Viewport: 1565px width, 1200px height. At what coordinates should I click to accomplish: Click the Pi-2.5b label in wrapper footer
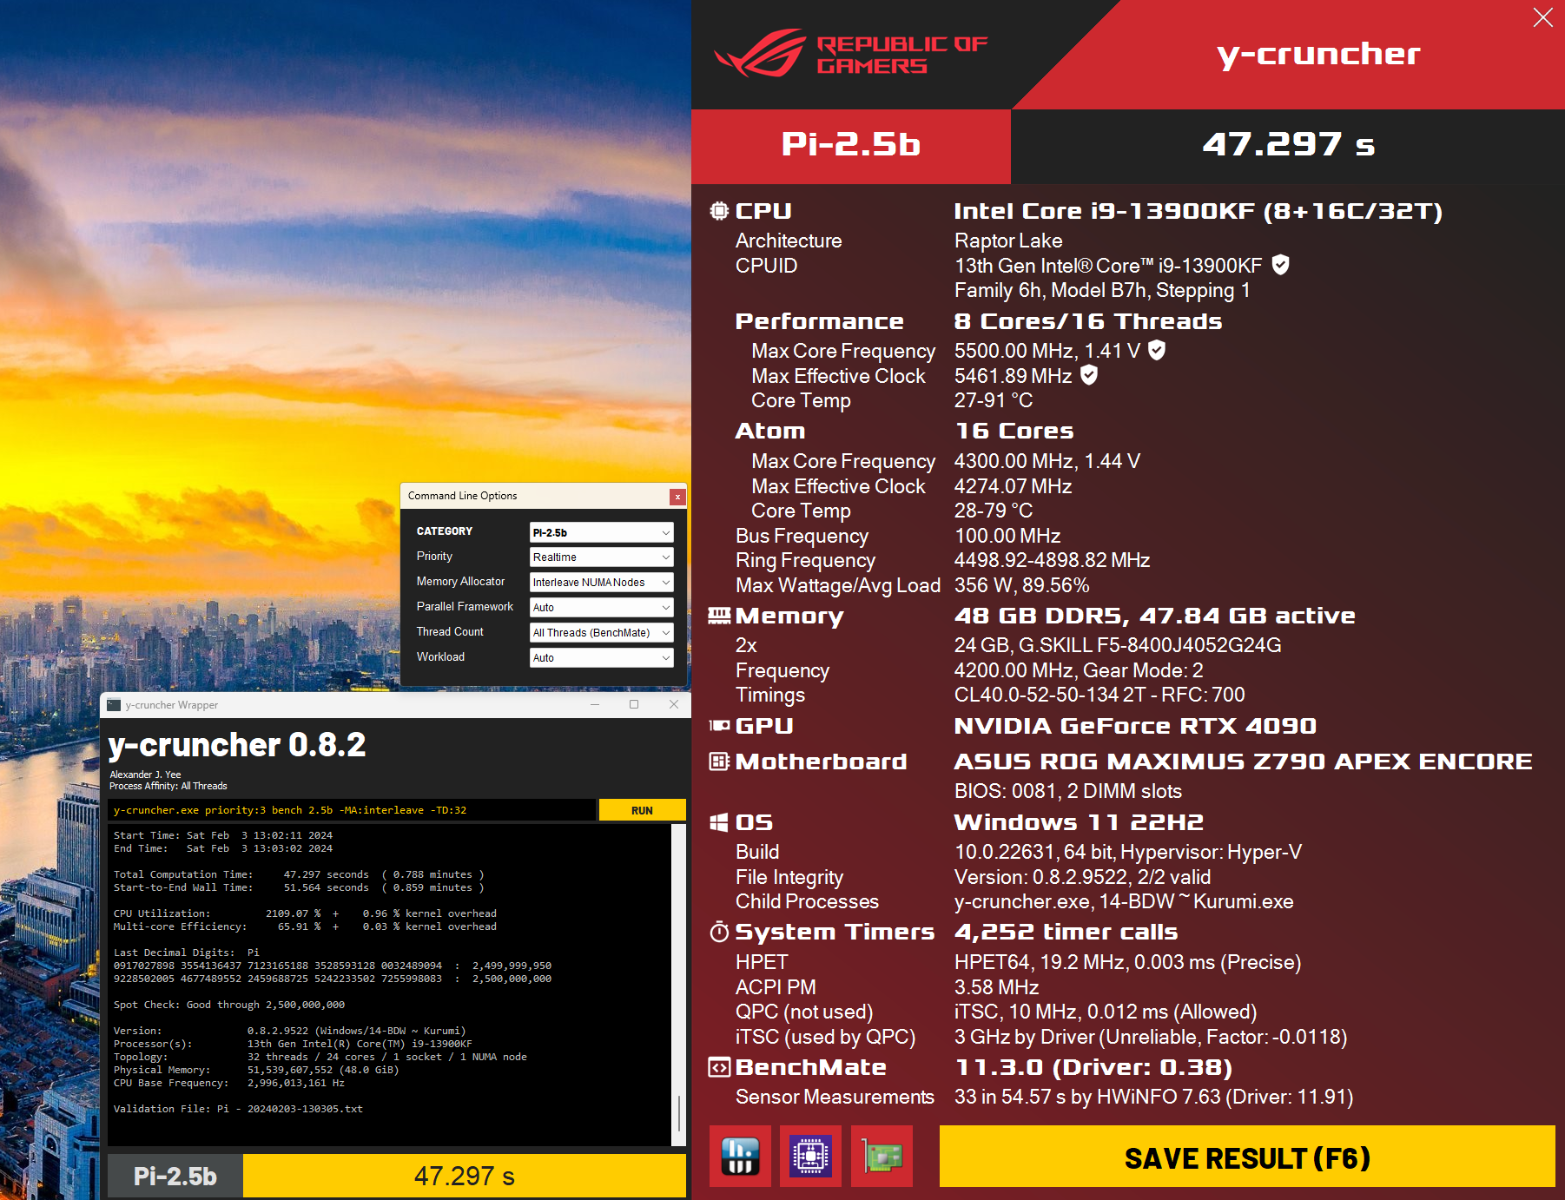[175, 1176]
